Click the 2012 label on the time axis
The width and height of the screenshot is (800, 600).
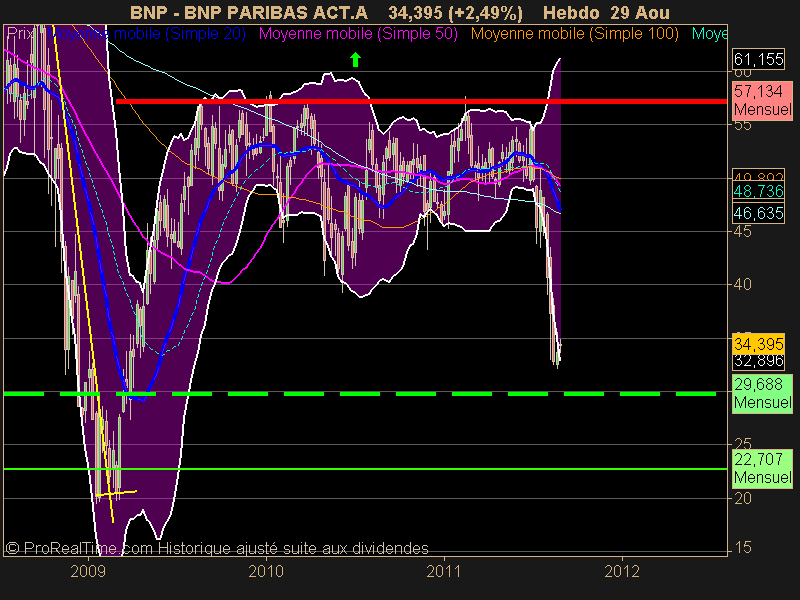tap(622, 571)
